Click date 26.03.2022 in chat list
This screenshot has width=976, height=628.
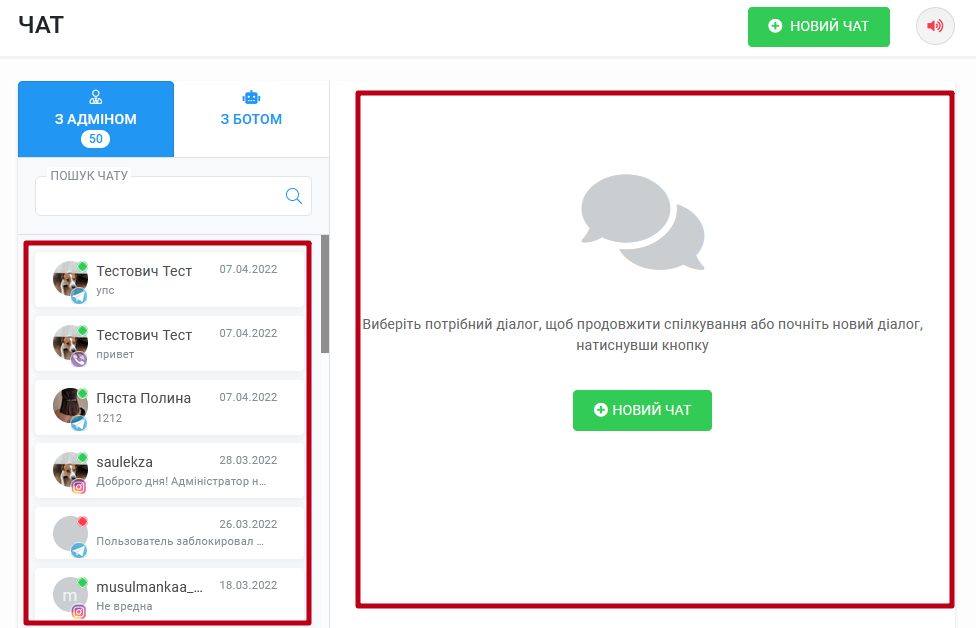point(248,525)
